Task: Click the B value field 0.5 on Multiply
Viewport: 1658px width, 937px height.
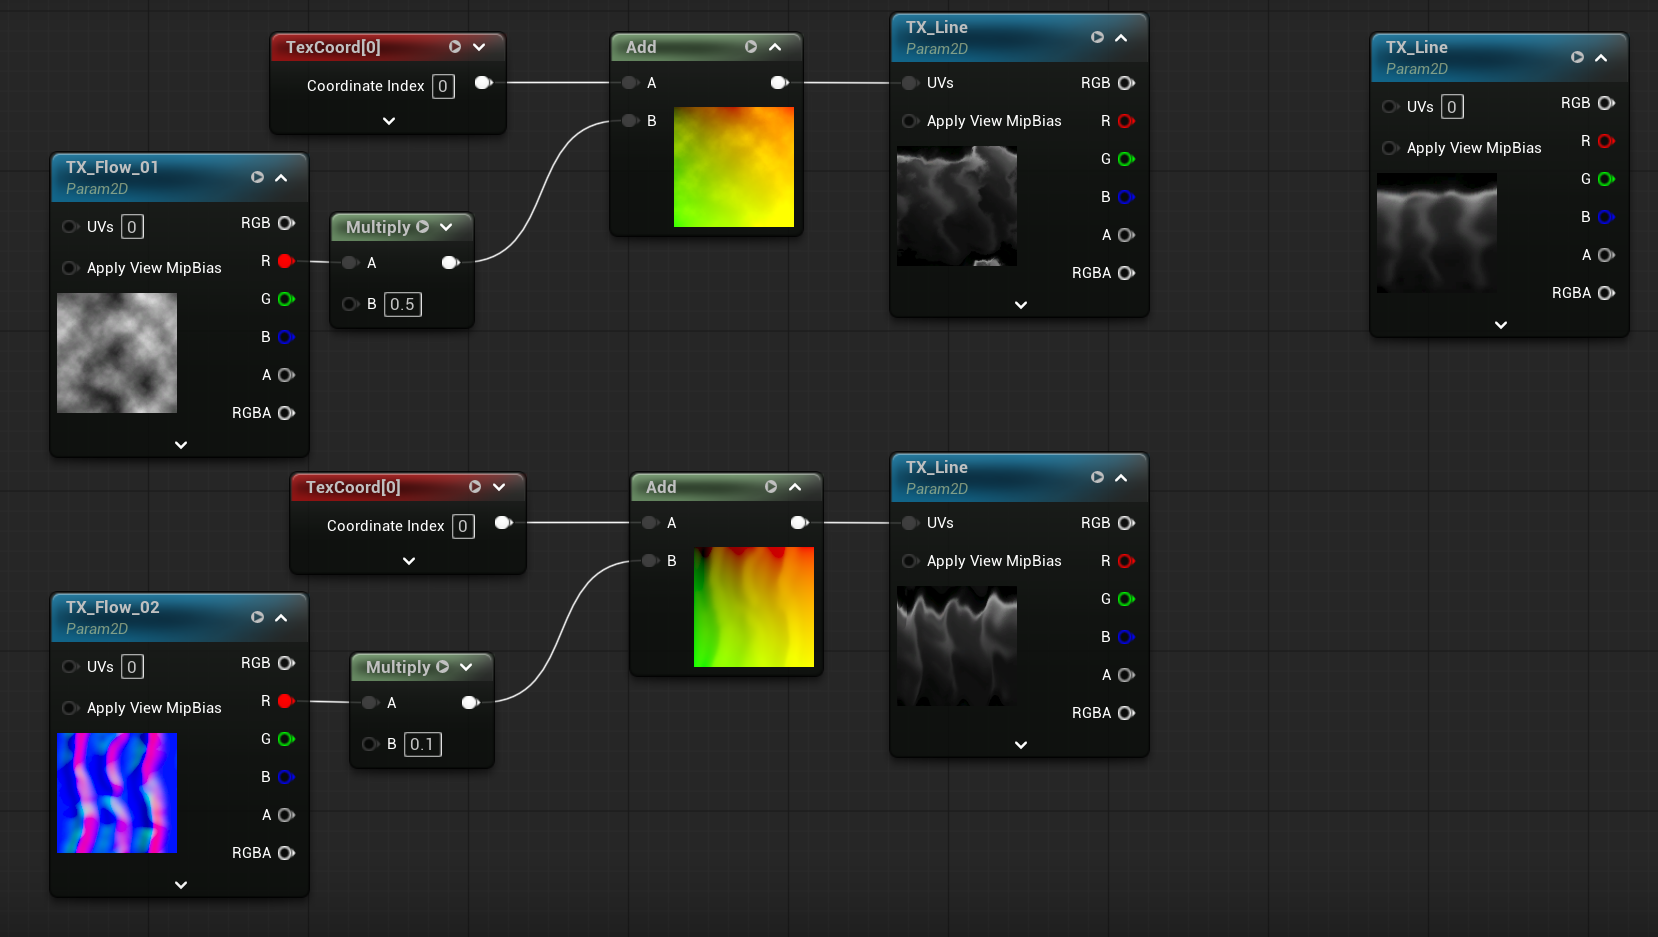Action: pos(402,304)
